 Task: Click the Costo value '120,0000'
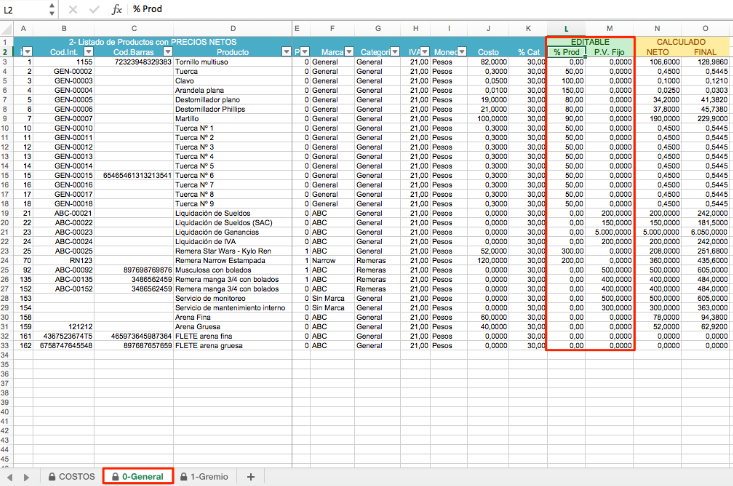point(488,260)
